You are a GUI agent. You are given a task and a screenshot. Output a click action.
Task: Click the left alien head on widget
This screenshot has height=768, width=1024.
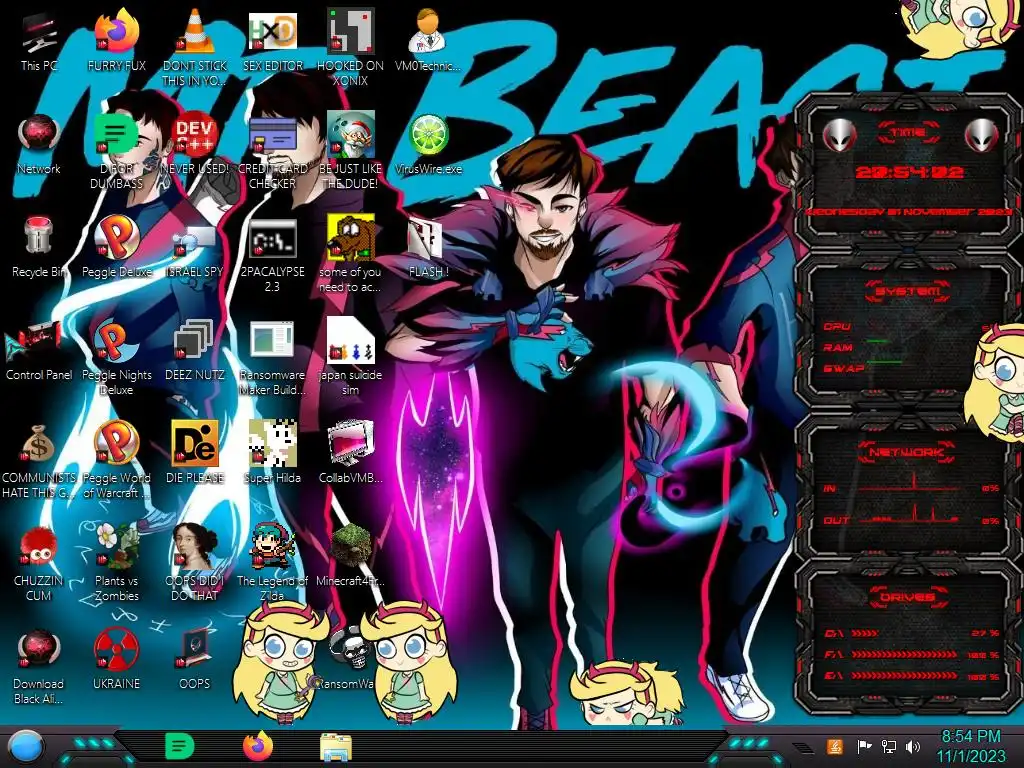point(839,135)
